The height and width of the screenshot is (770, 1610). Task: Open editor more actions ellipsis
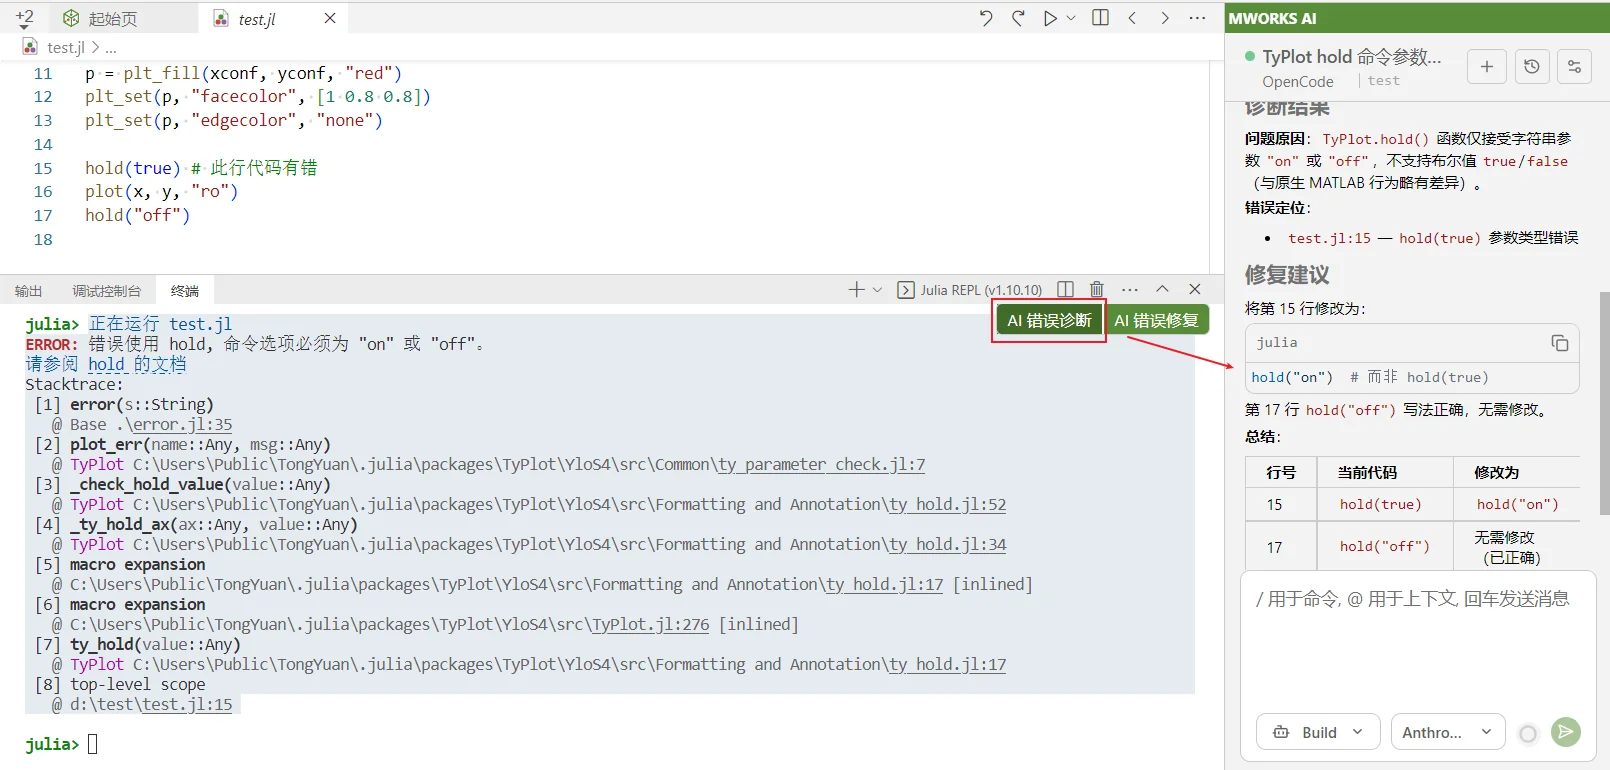point(1197,18)
